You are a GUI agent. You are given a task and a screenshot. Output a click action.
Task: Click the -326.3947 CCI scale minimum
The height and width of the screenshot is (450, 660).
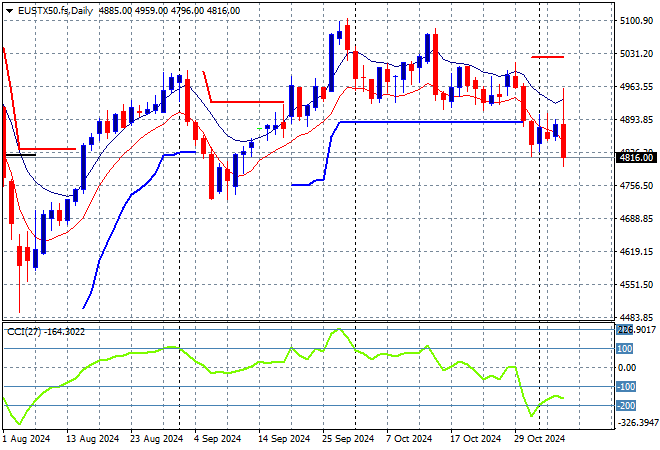pos(635,423)
